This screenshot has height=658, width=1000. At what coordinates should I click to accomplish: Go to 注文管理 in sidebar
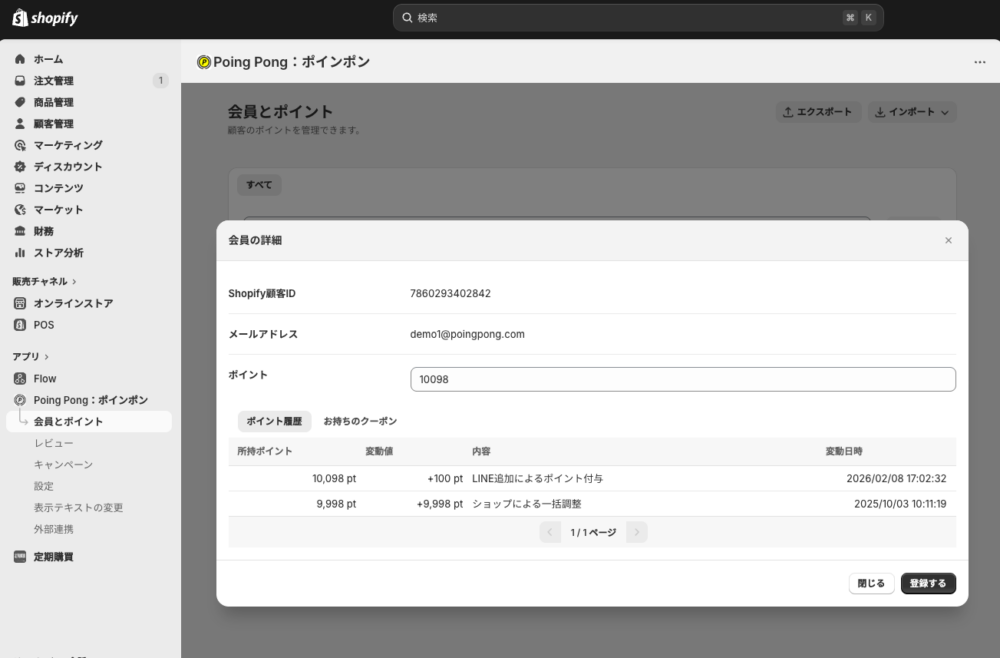pyautogui.click(x=53, y=81)
